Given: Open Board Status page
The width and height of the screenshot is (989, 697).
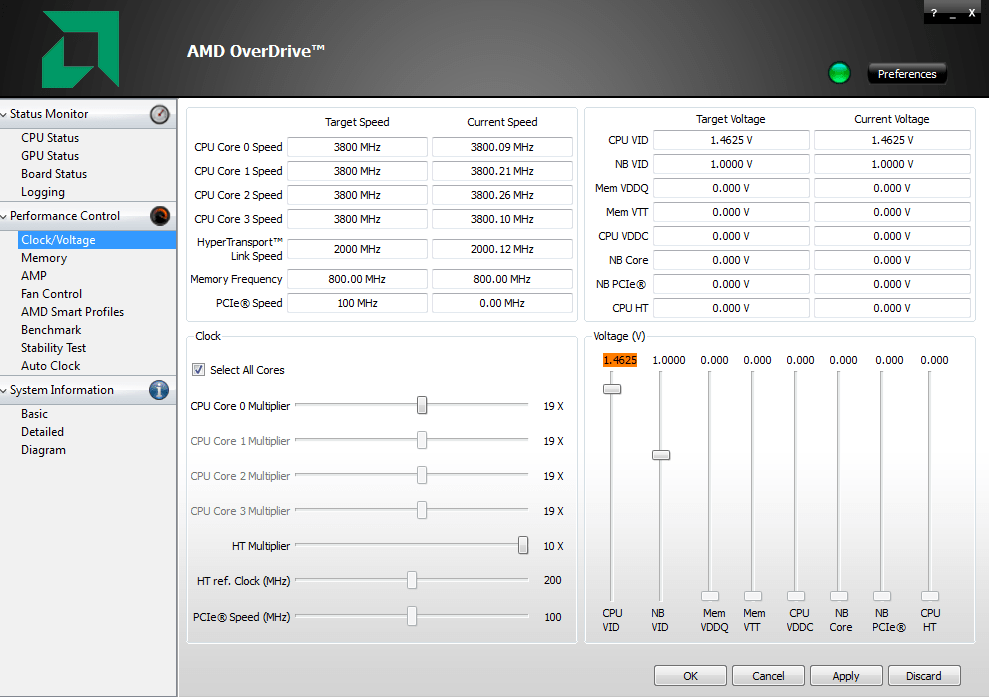Looking at the screenshot, I should pos(54,174).
